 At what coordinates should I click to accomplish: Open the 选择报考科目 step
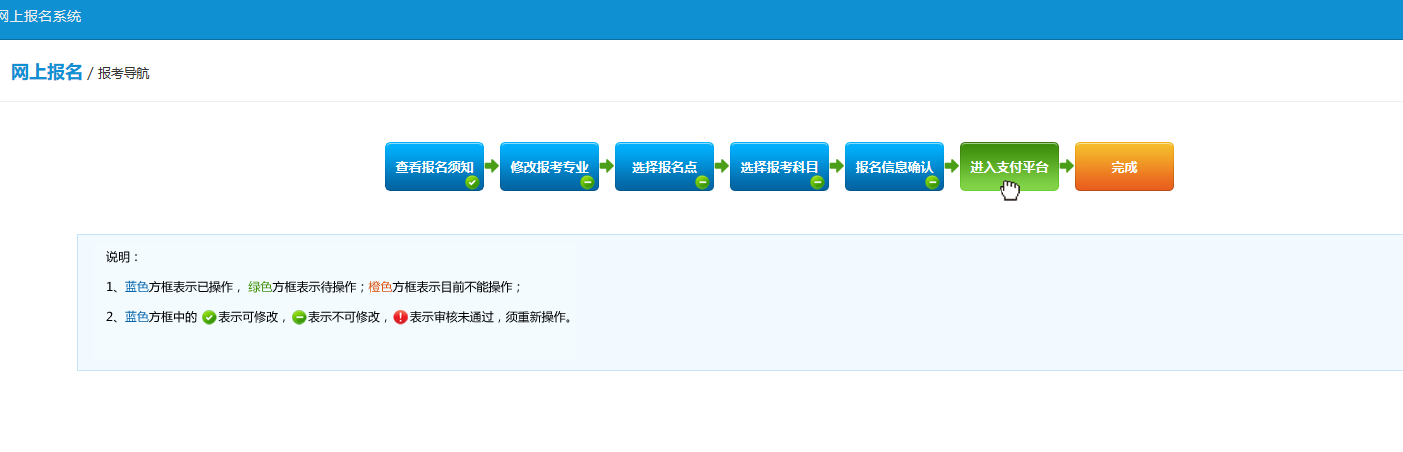click(x=779, y=165)
